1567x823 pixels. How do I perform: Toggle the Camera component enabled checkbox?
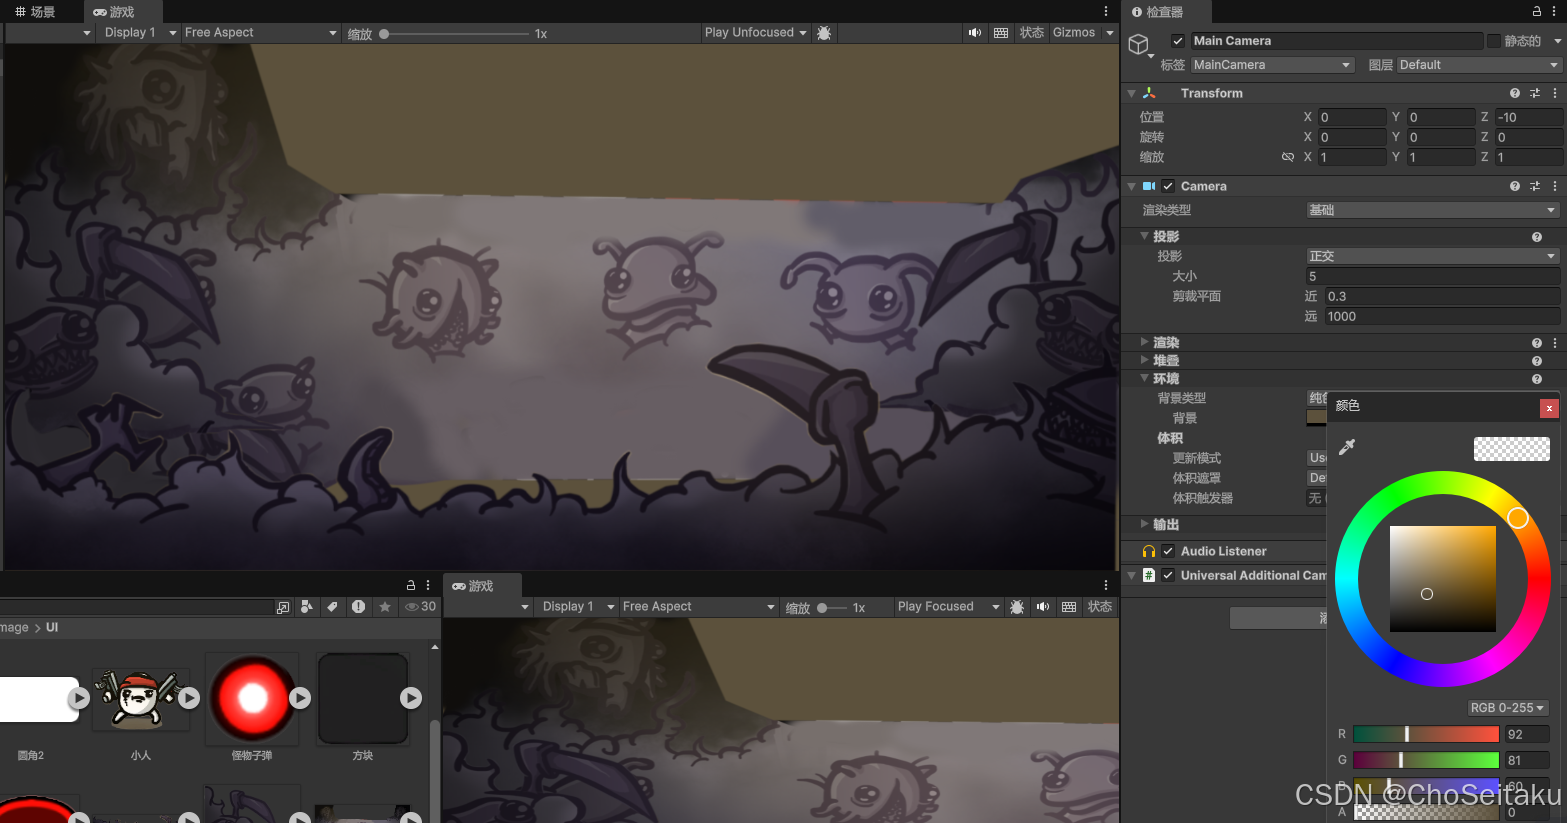(x=1168, y=186)
